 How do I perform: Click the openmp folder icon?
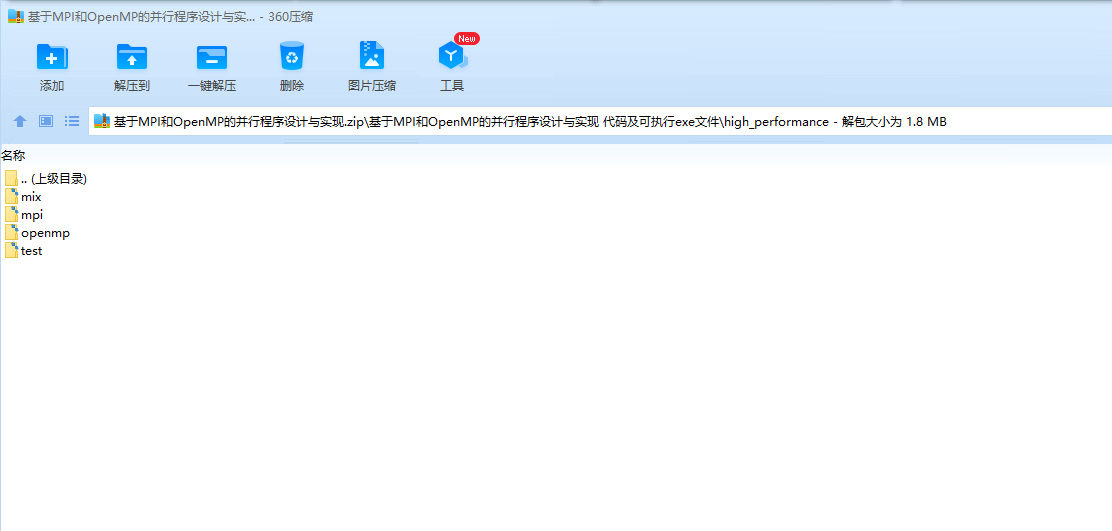(11, 232)
